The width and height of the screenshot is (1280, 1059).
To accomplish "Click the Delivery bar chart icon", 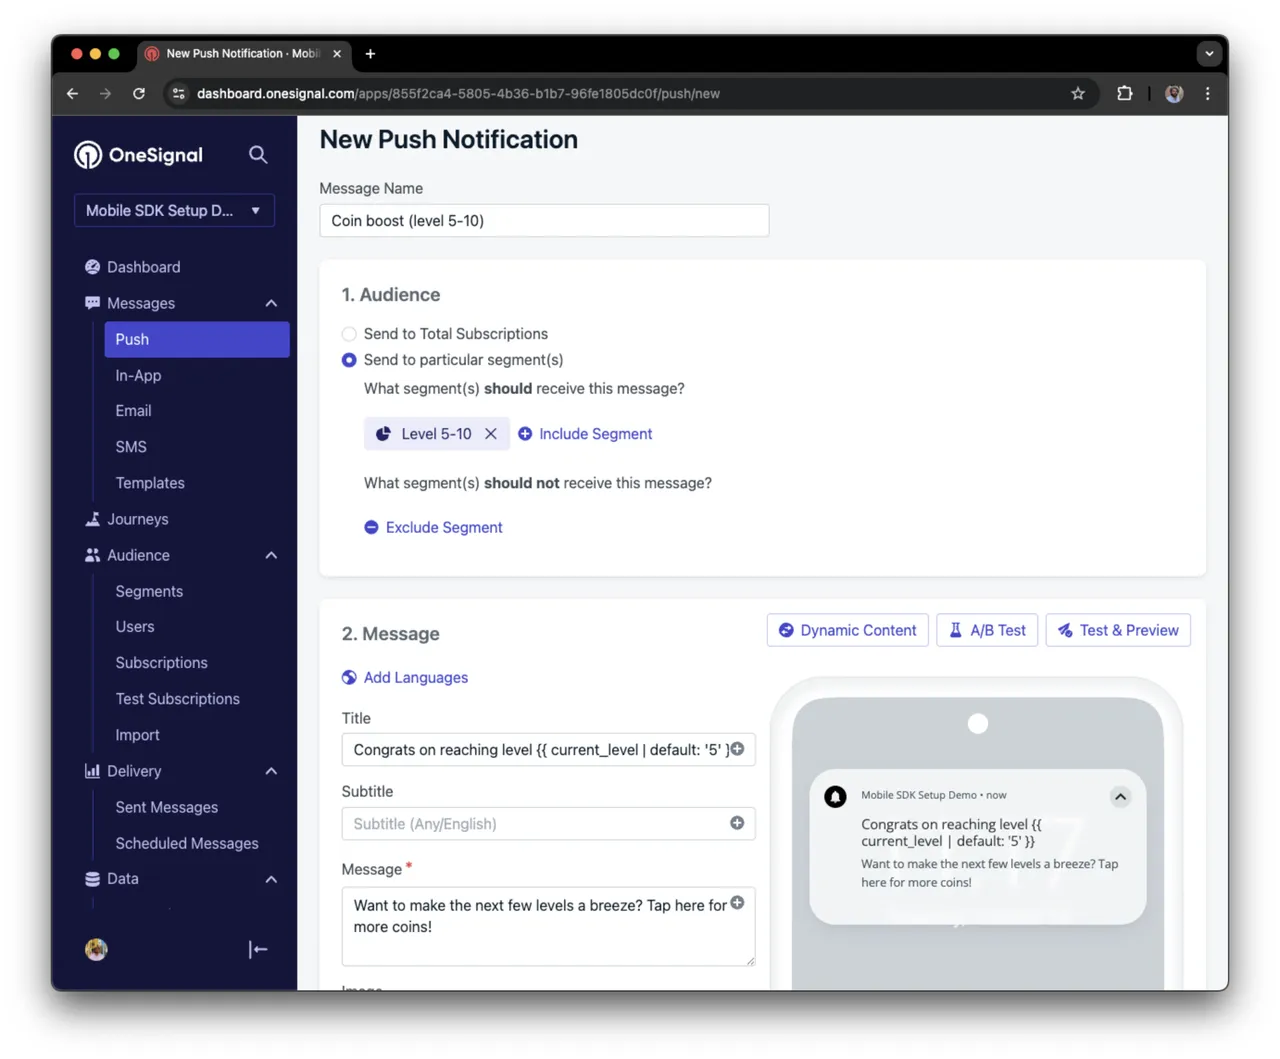I will click(x=92, y=771).
